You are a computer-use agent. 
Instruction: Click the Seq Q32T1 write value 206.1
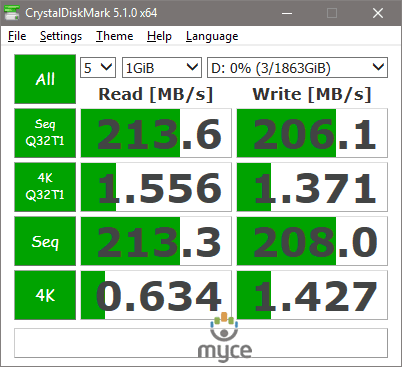312,133
